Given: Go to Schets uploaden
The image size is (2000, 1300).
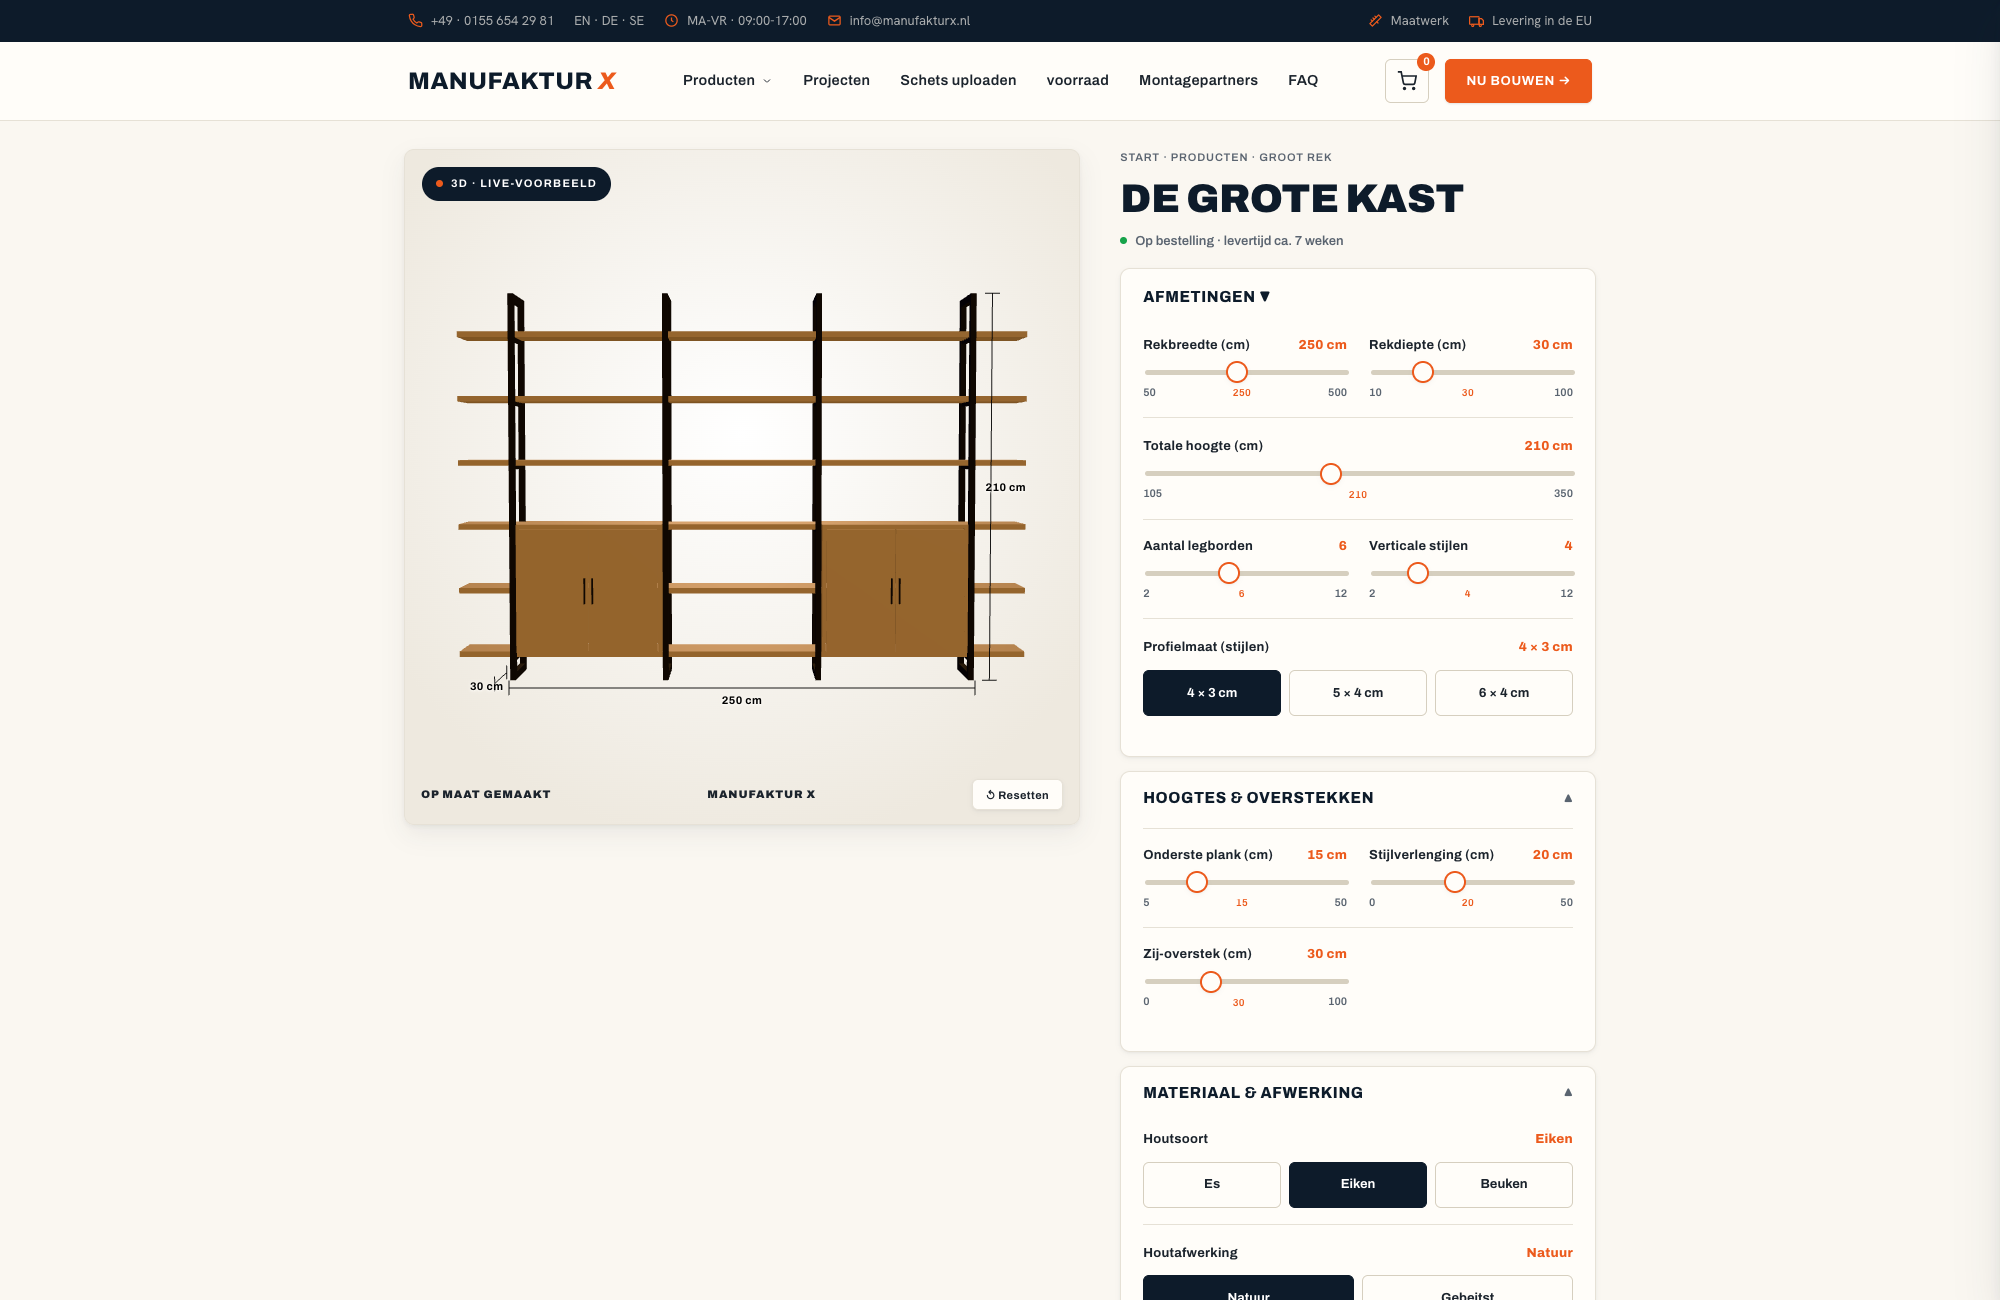Looking at the screenshot, I should [958, 81].
